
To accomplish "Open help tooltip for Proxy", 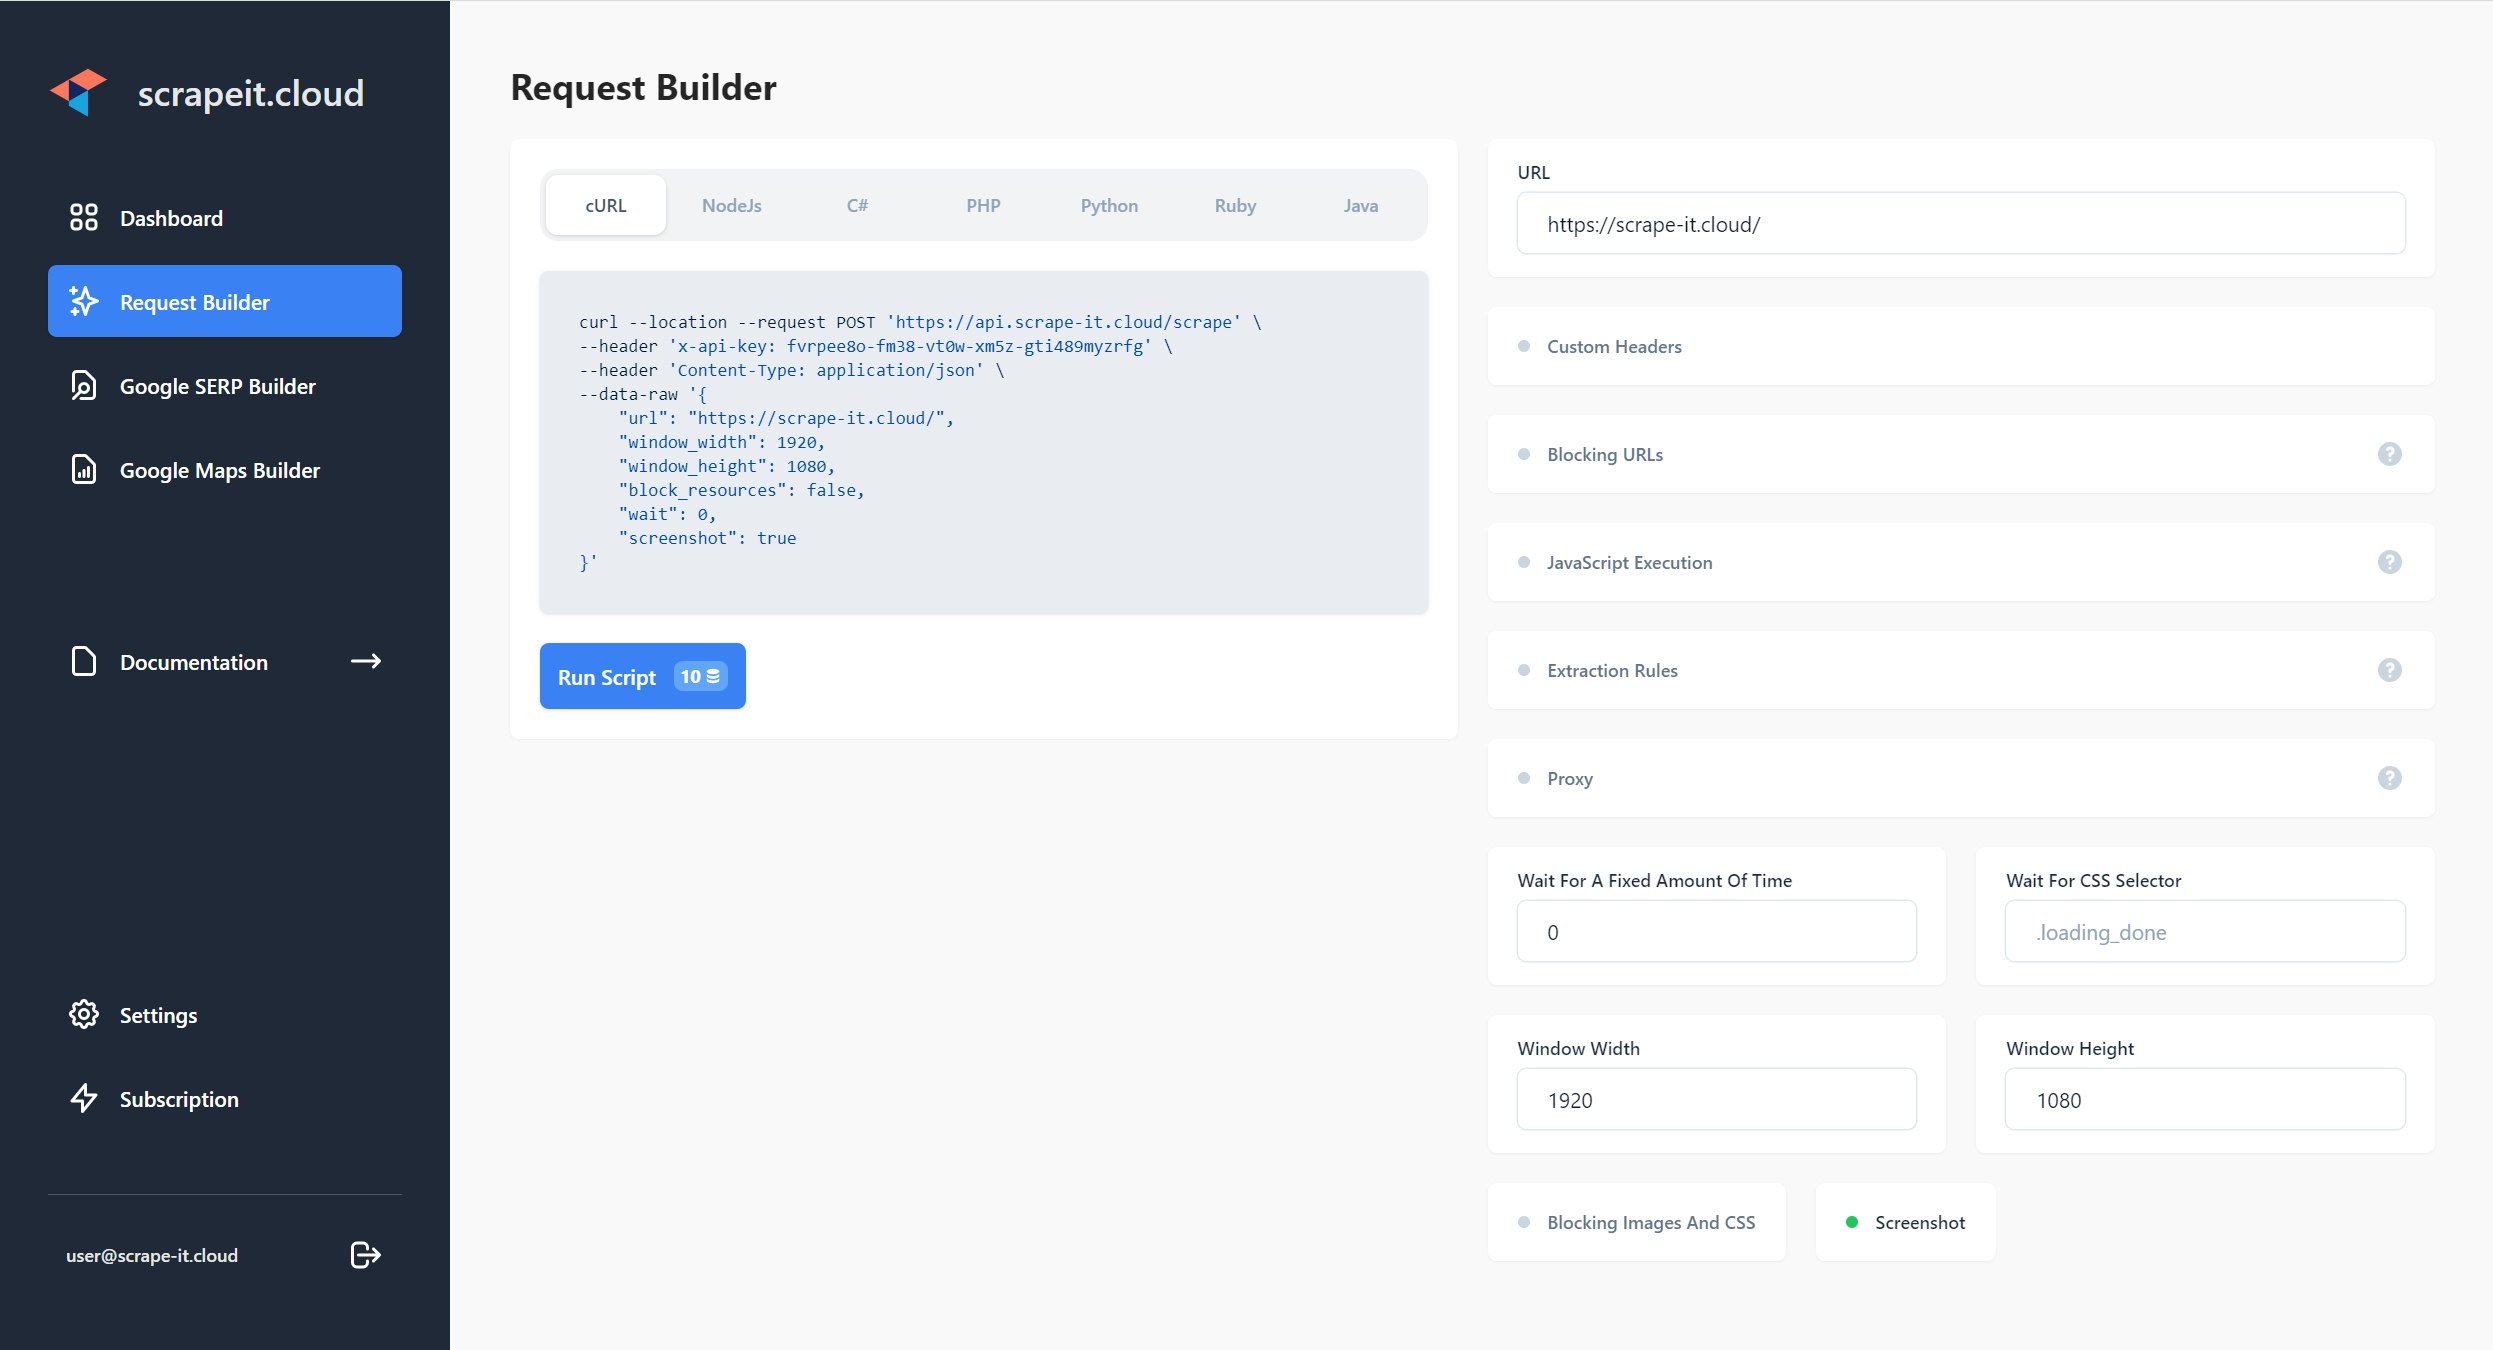I will (x=2389, y=778).
